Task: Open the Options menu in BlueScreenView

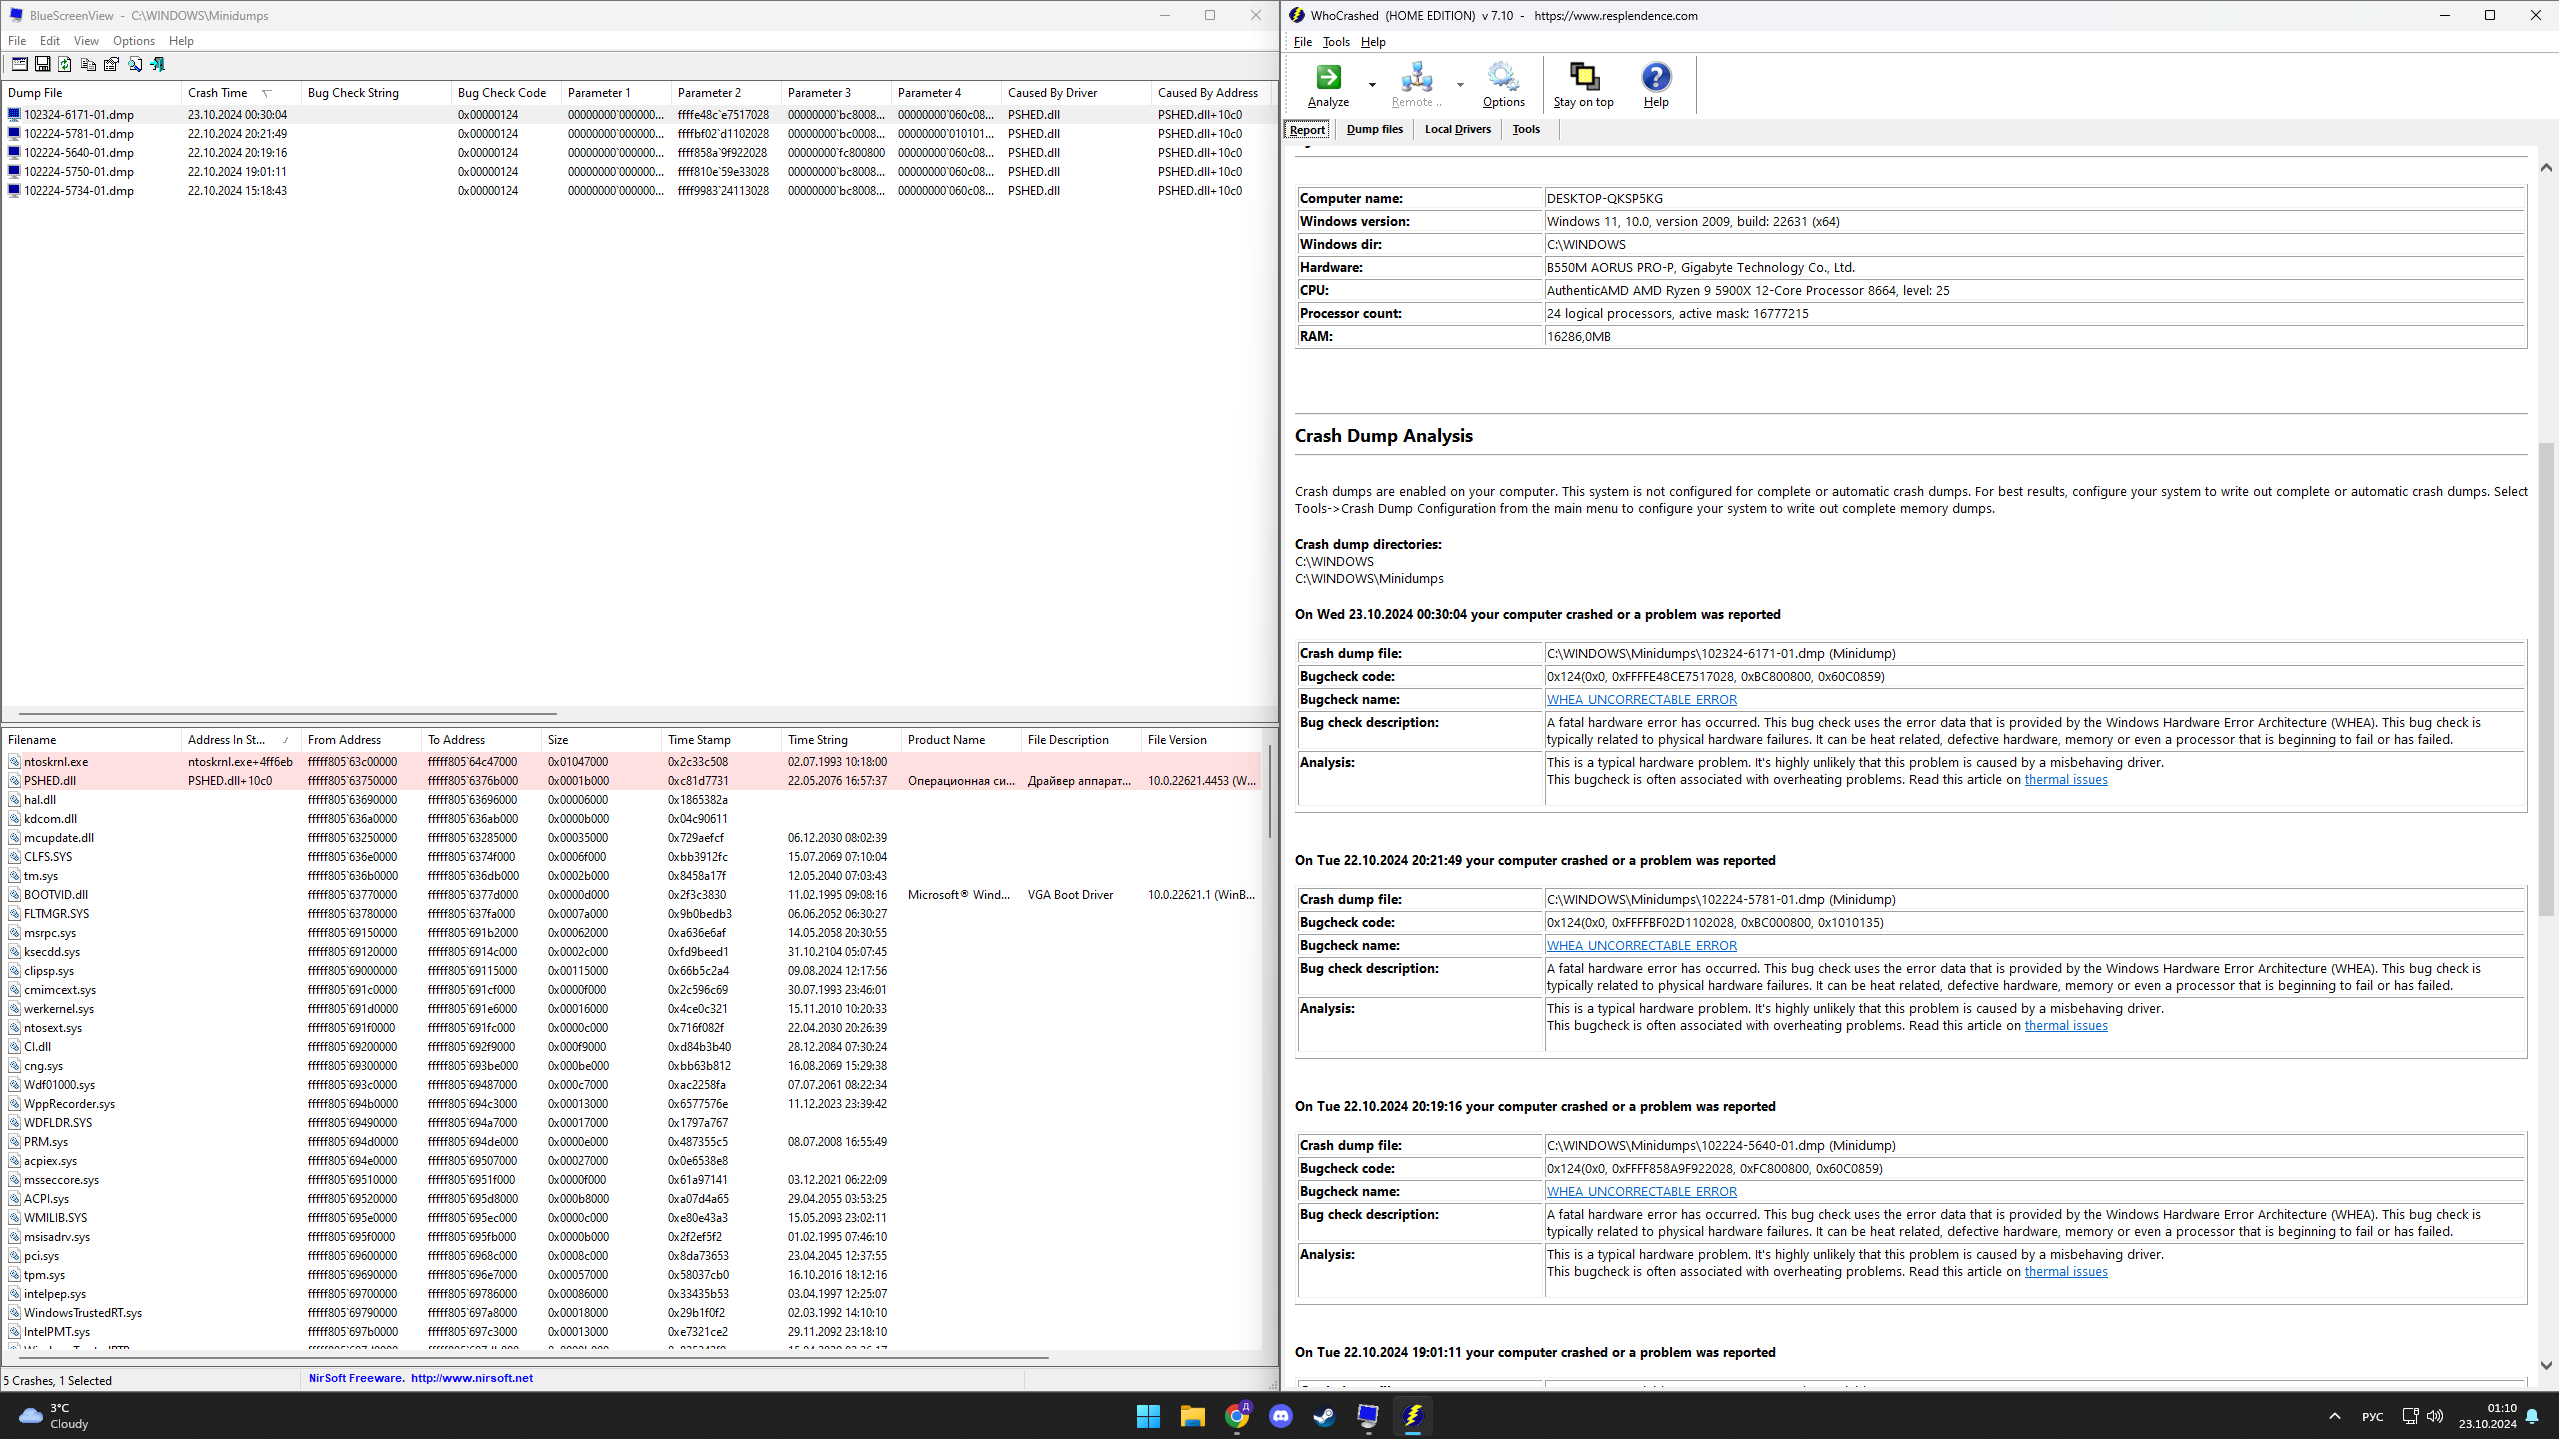Action: 134,41
